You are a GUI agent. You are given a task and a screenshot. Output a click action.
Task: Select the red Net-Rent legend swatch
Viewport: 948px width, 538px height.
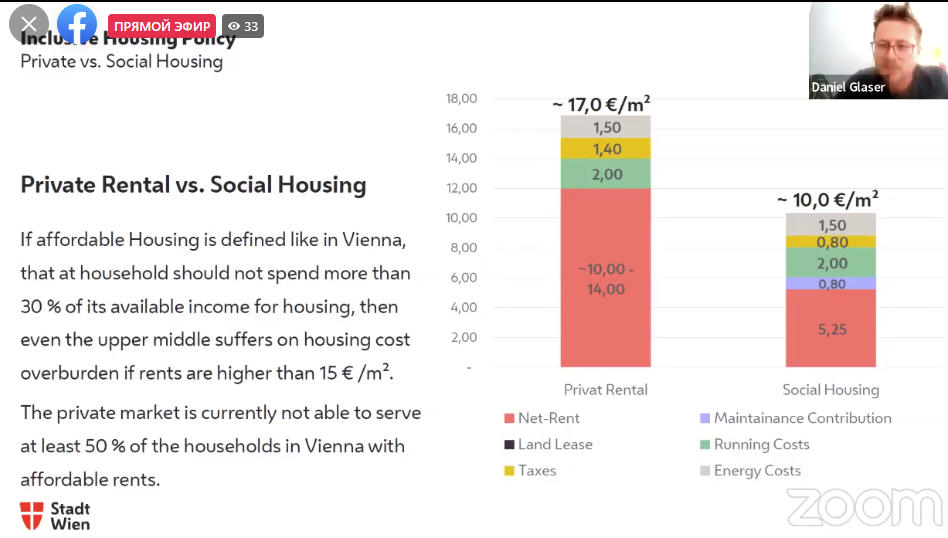509,419
